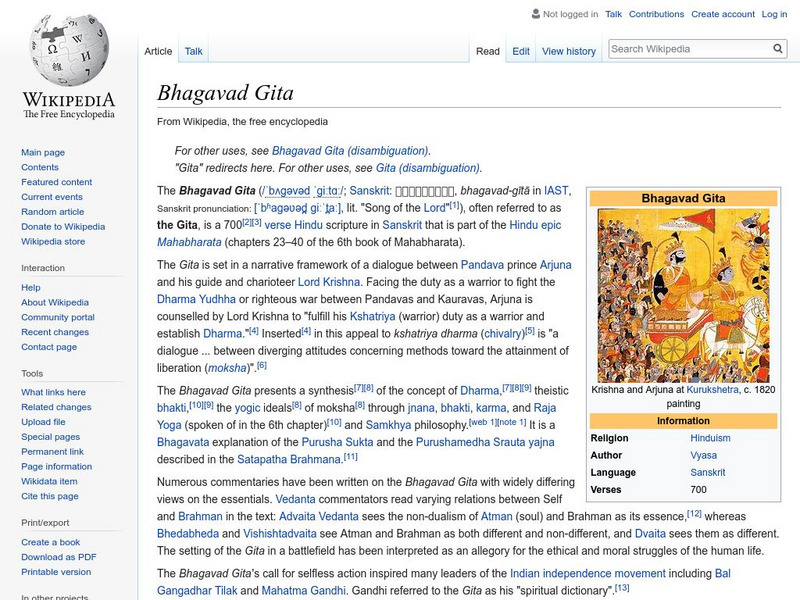Open the moksha link
The width and height of the screenshot is (800, 600).
tap(227, 368)
